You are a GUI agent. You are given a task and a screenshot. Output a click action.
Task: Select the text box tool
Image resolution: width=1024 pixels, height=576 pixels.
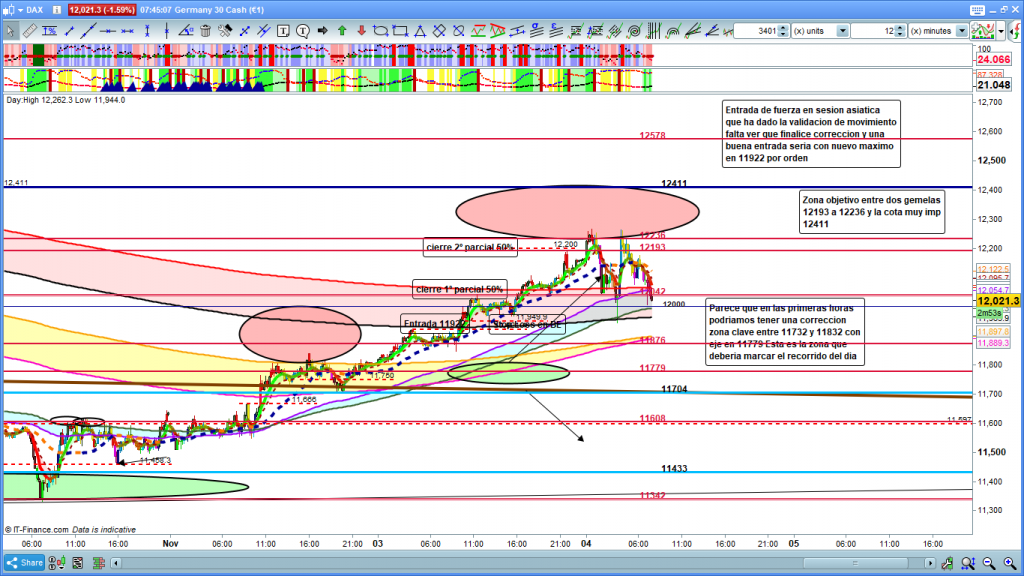click(283, 31)
